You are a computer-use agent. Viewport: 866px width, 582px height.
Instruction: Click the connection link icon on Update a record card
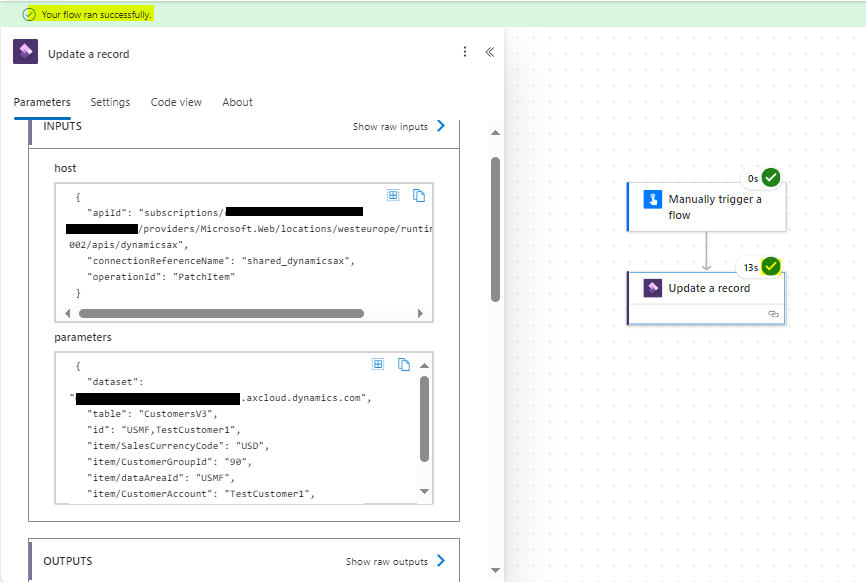pyautogui.click(x=773, y=314)
